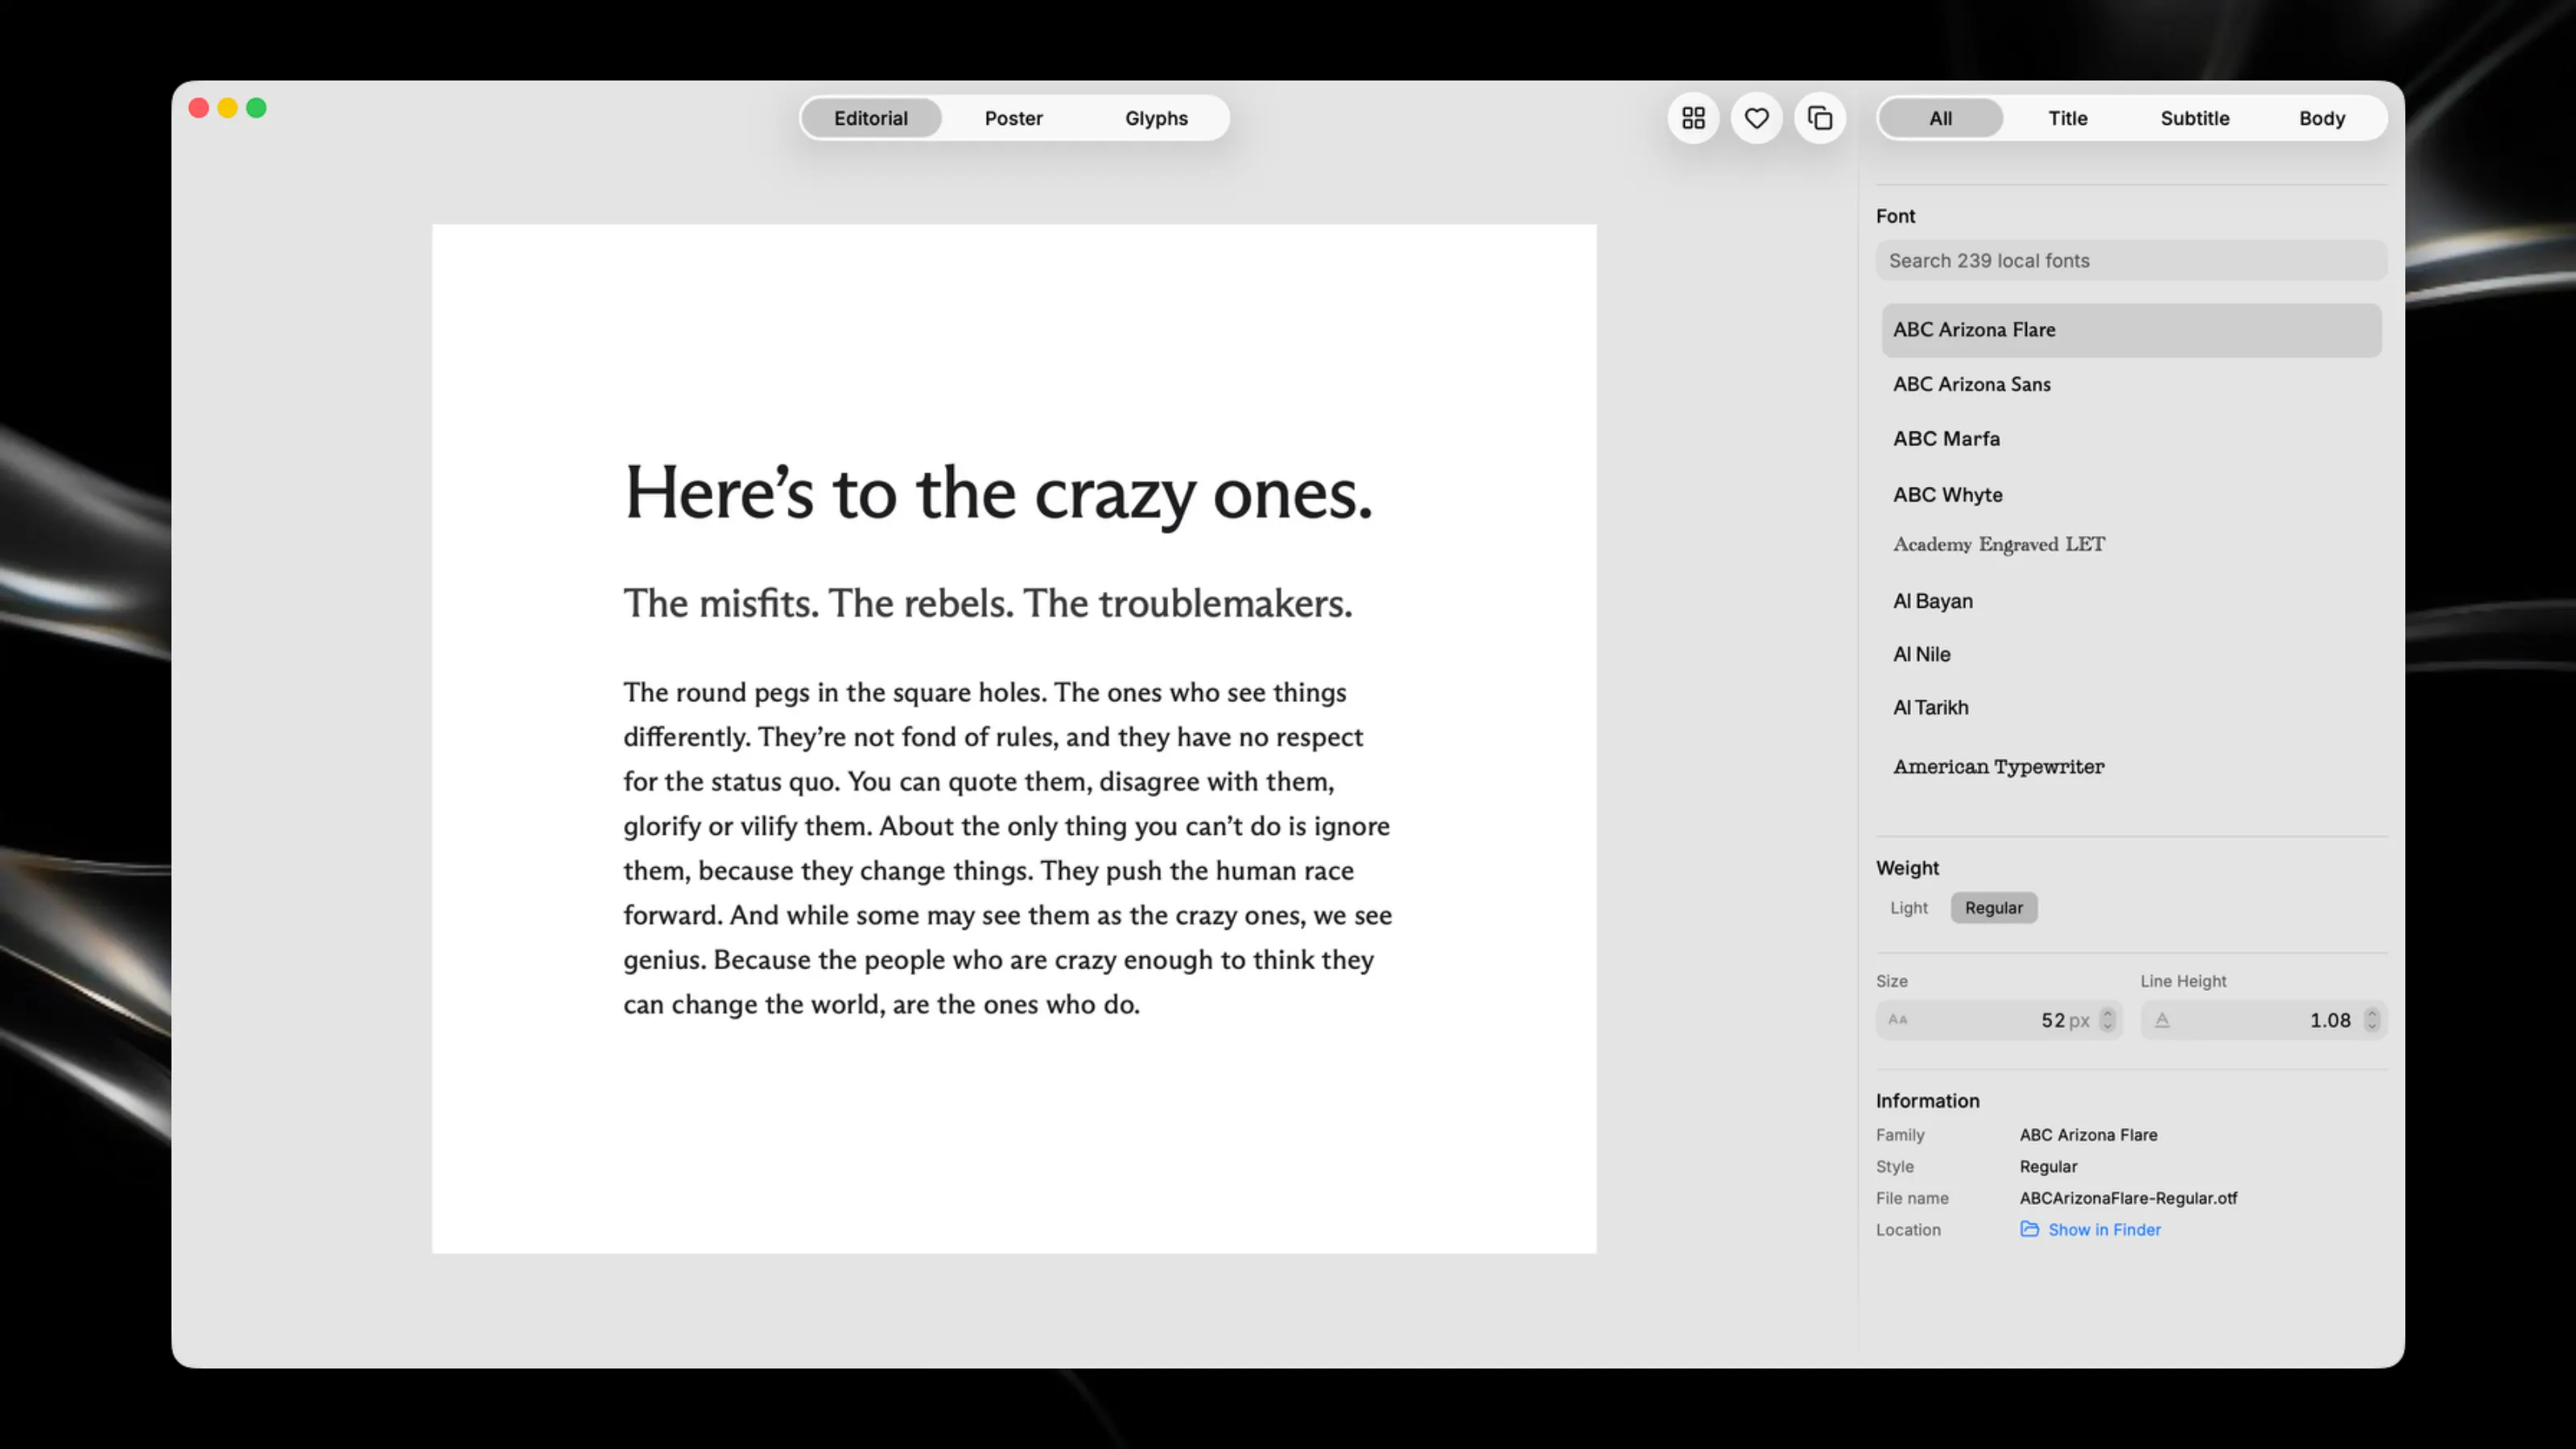Click the body paragraph starting The round pegs
The height and width of the screenshot is (1449, 2576).
[1007, 848]
